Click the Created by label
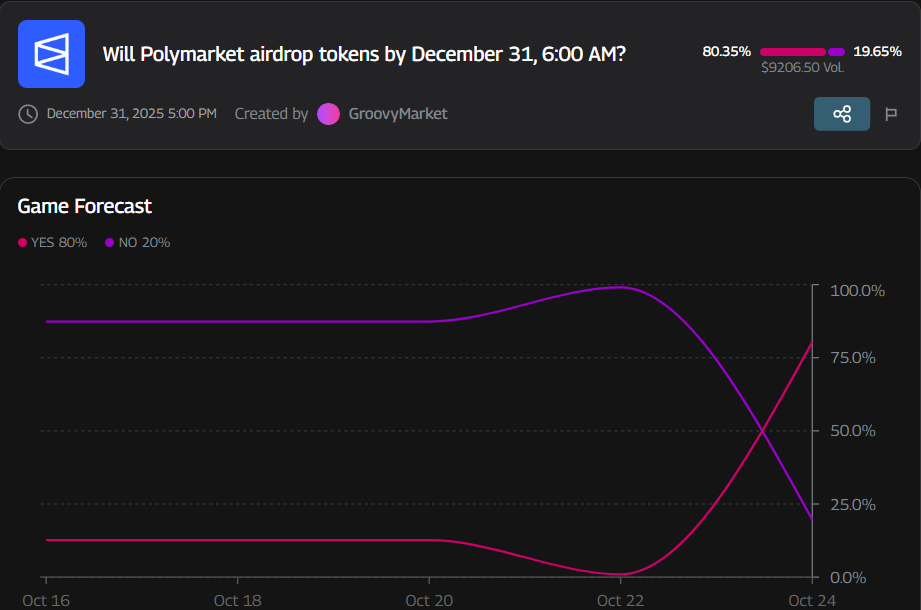This screenshot has width=921, height=610. 271,114
